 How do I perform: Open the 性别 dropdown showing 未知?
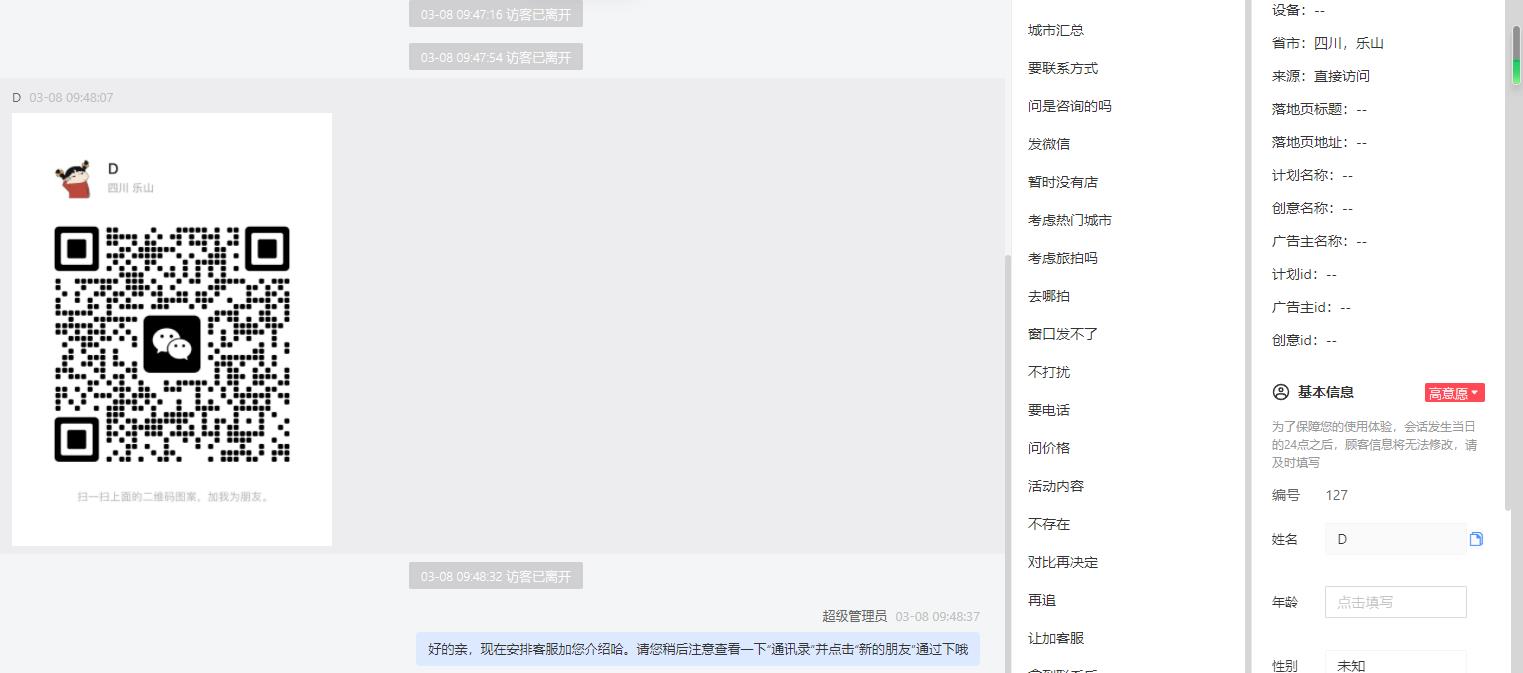(x=1395, y=662)
